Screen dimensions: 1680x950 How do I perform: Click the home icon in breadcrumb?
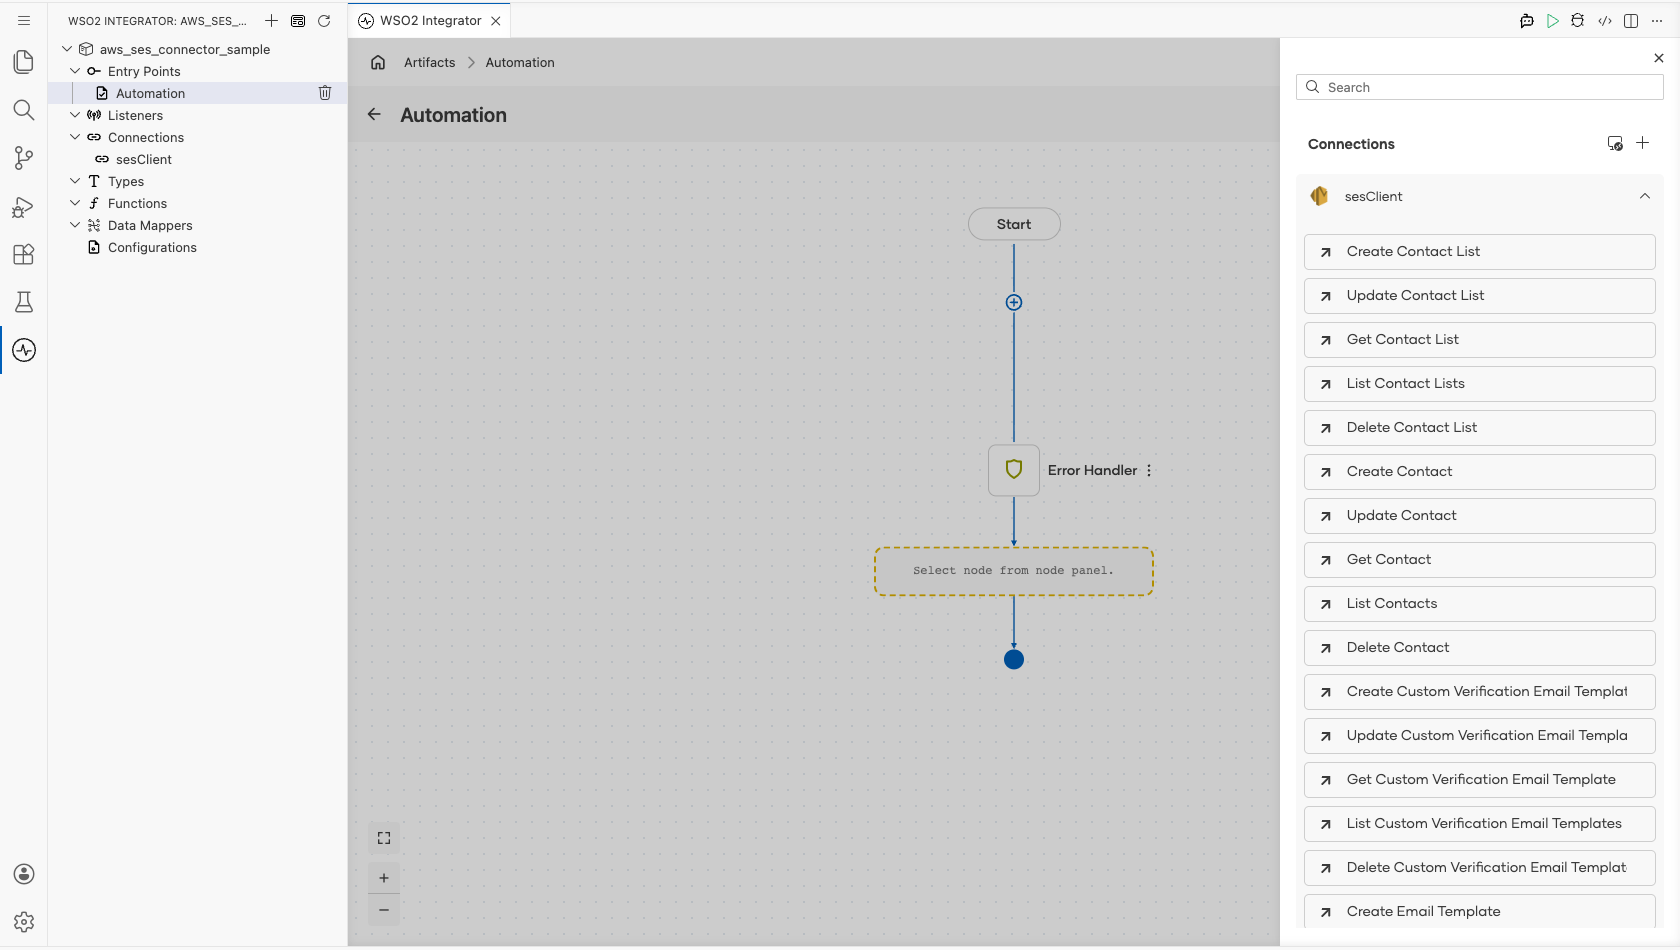[x=378, y=62]
